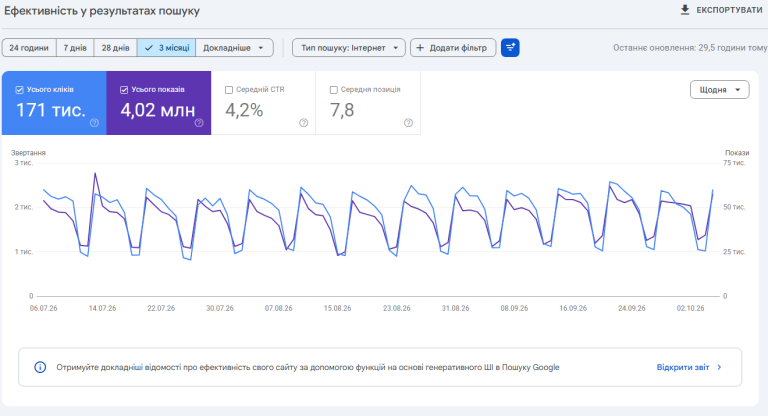The width and height of the screenshot is (768, 416).
Task: Click the 02.10.26 date label on chart axis
Action: pos(691,308)
